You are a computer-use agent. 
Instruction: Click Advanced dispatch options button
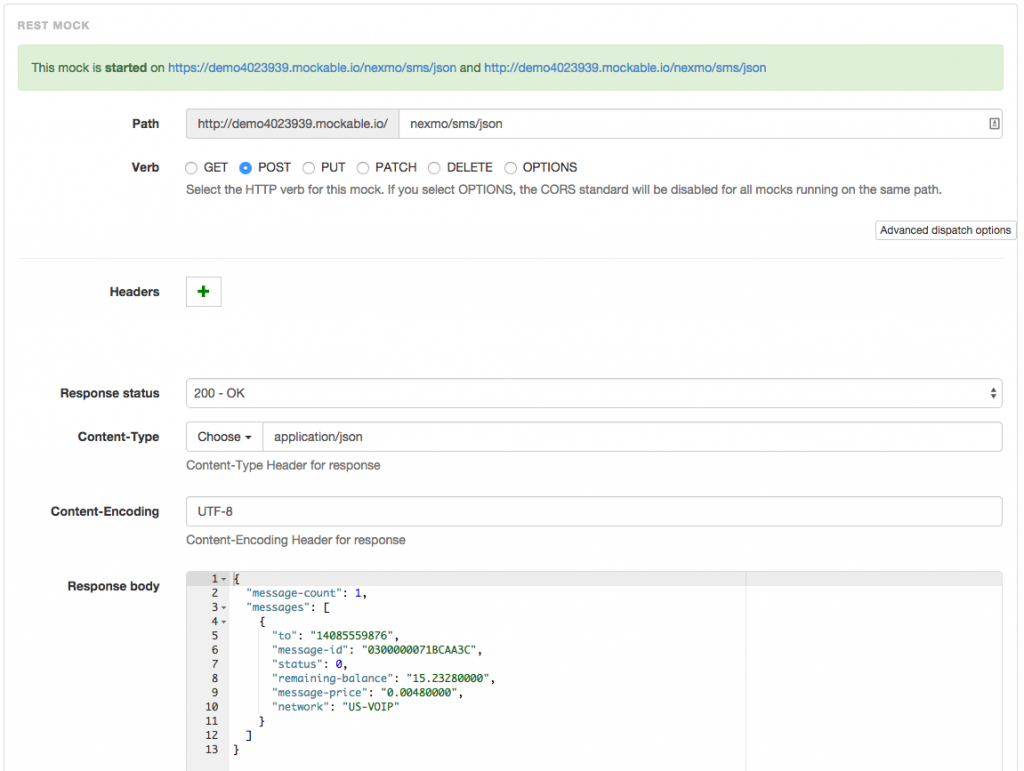tap(944, 230)
